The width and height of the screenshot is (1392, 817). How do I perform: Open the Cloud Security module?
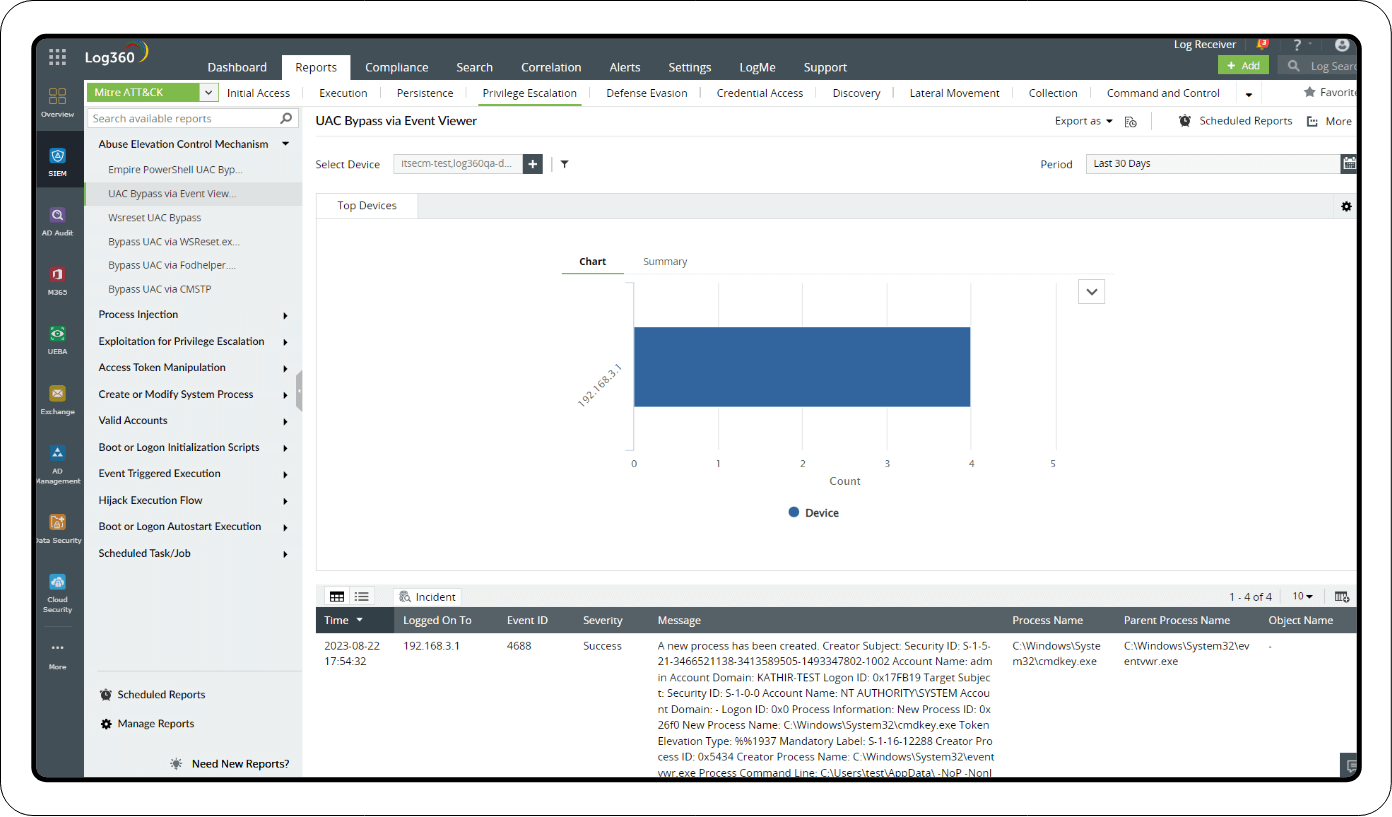click(x=57, y=592)
